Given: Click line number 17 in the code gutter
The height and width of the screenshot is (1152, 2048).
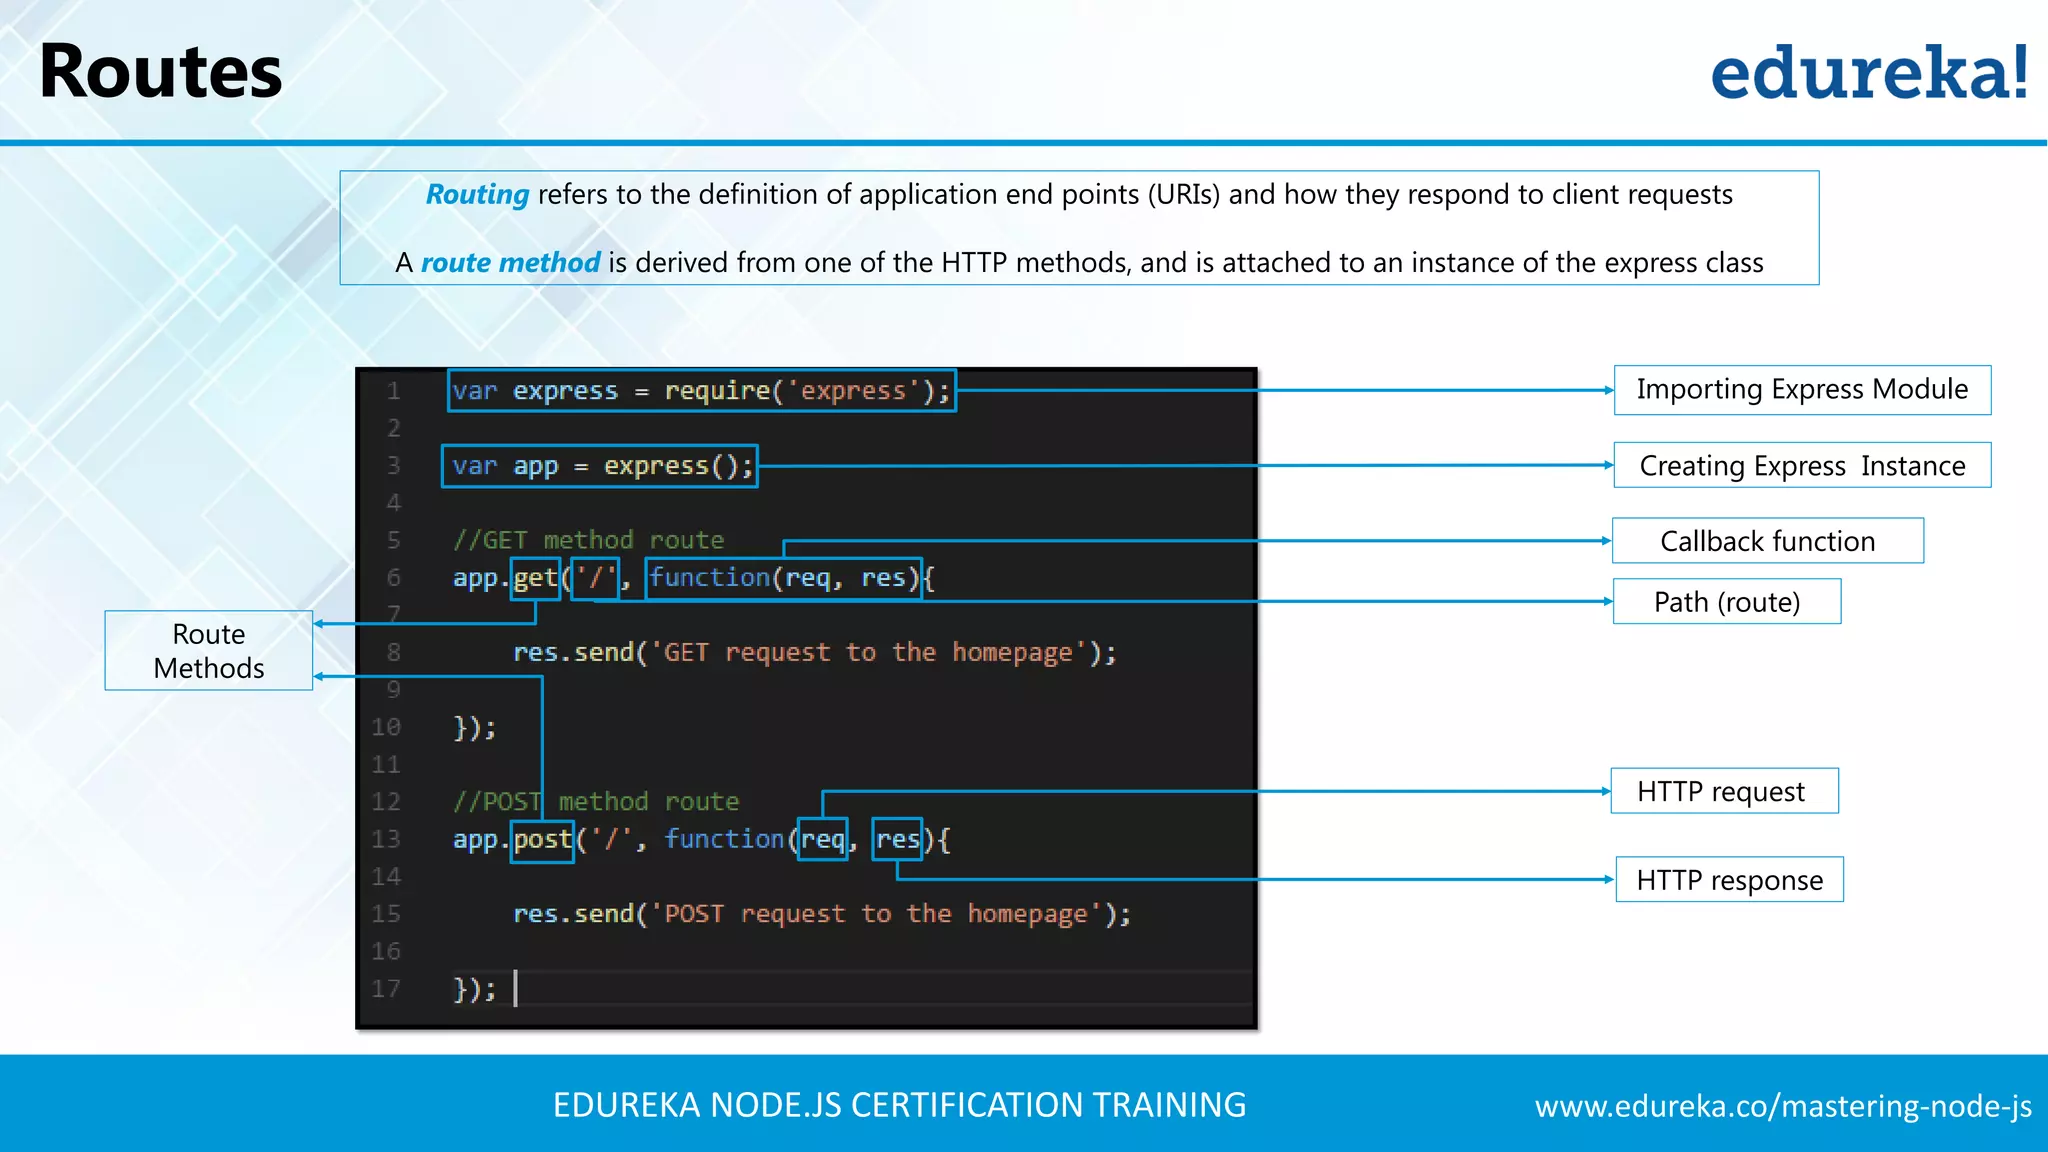Looking at the screenshot, I should (386, 989).
